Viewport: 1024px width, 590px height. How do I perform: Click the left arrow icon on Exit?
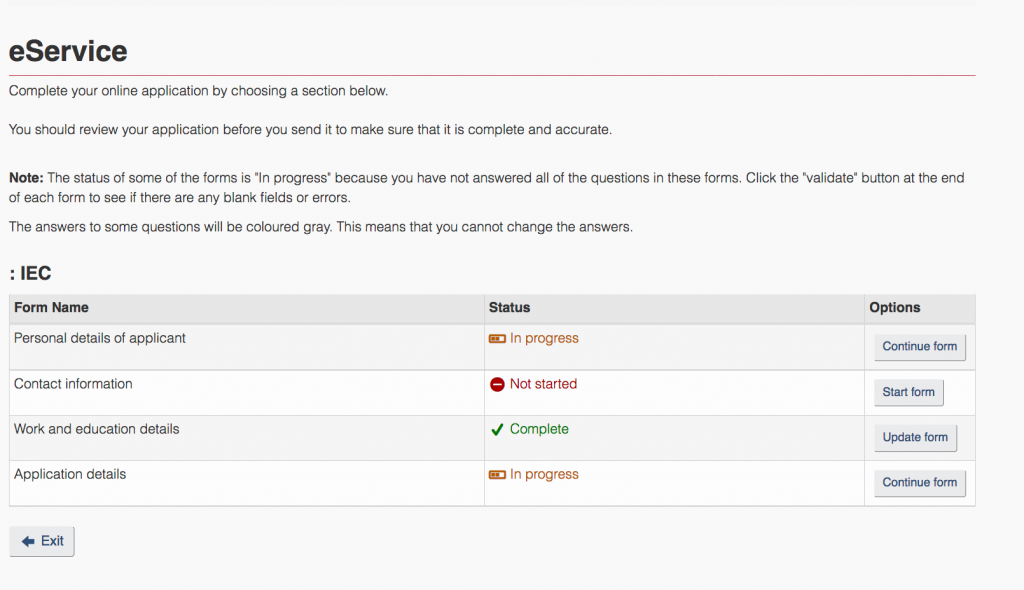28,541
